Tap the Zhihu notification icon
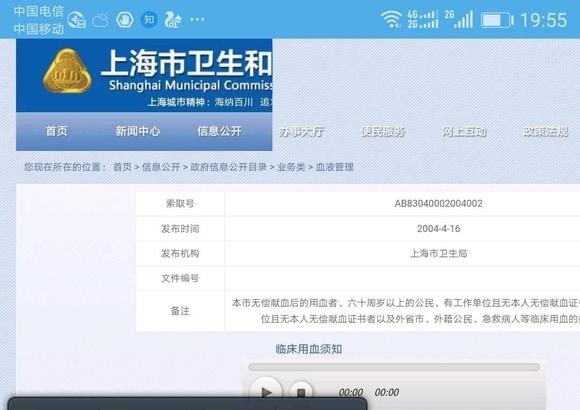The image size is (580, 410). point(149,19)
